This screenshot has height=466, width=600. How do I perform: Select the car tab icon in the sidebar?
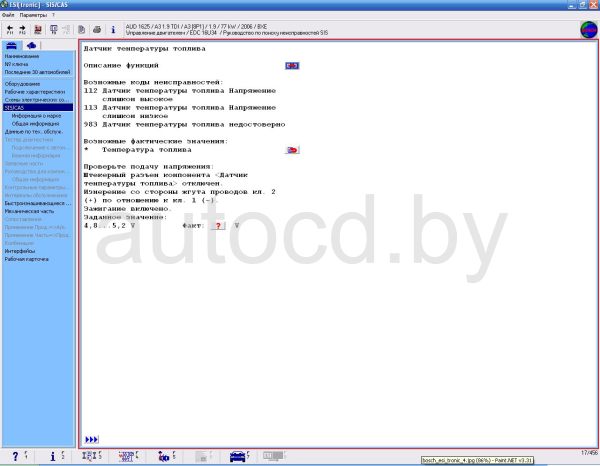point(11,46)
